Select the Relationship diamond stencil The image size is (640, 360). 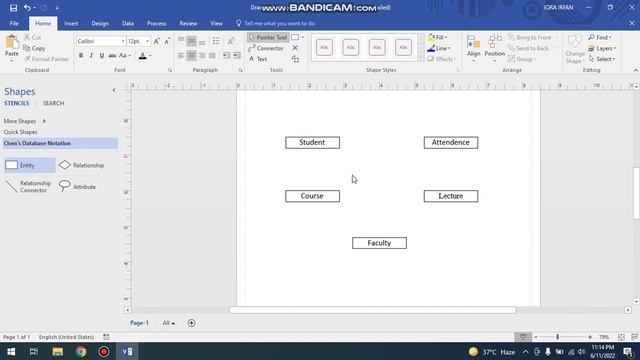coord(81,165)
